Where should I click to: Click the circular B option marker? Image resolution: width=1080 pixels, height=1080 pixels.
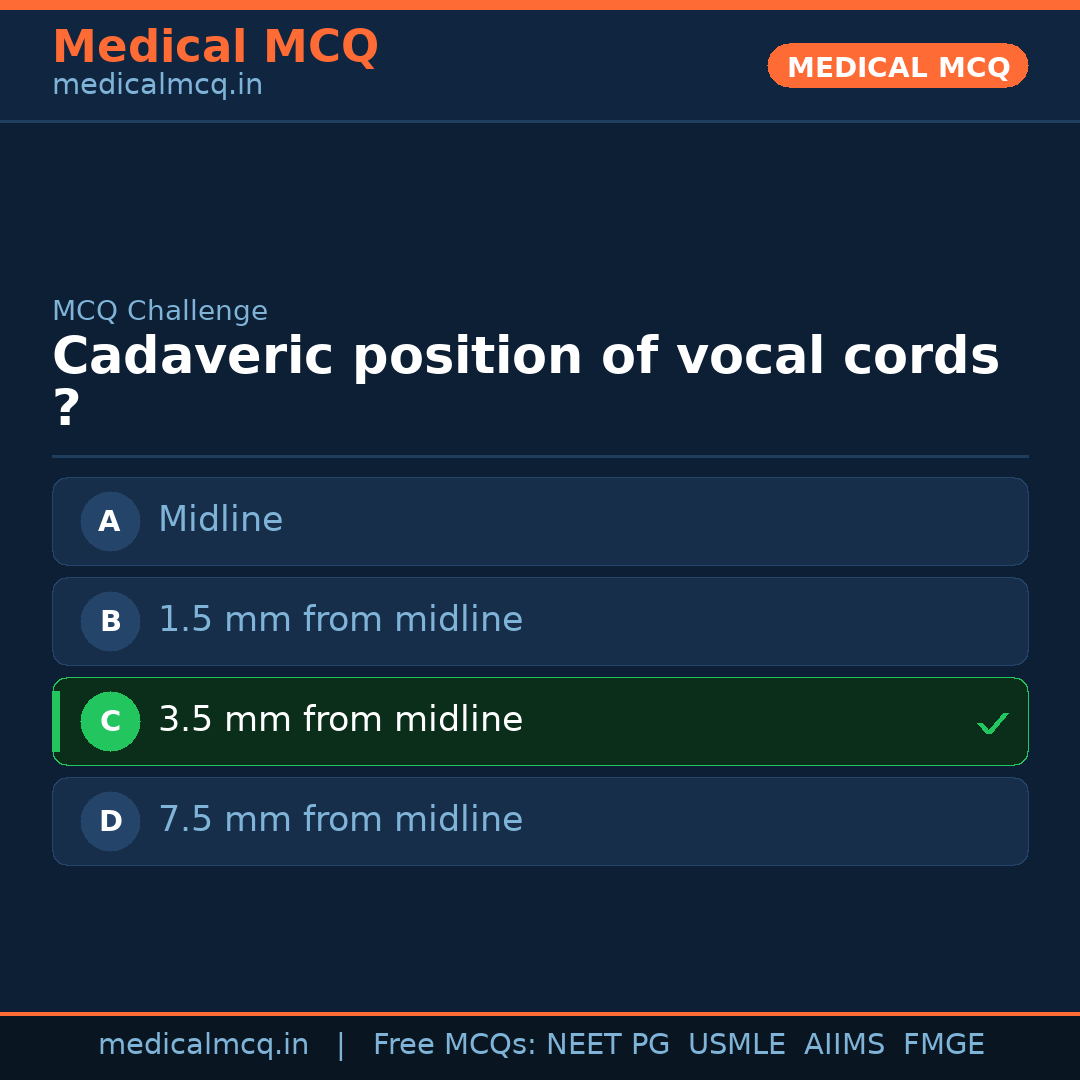(x=110, y=621)
